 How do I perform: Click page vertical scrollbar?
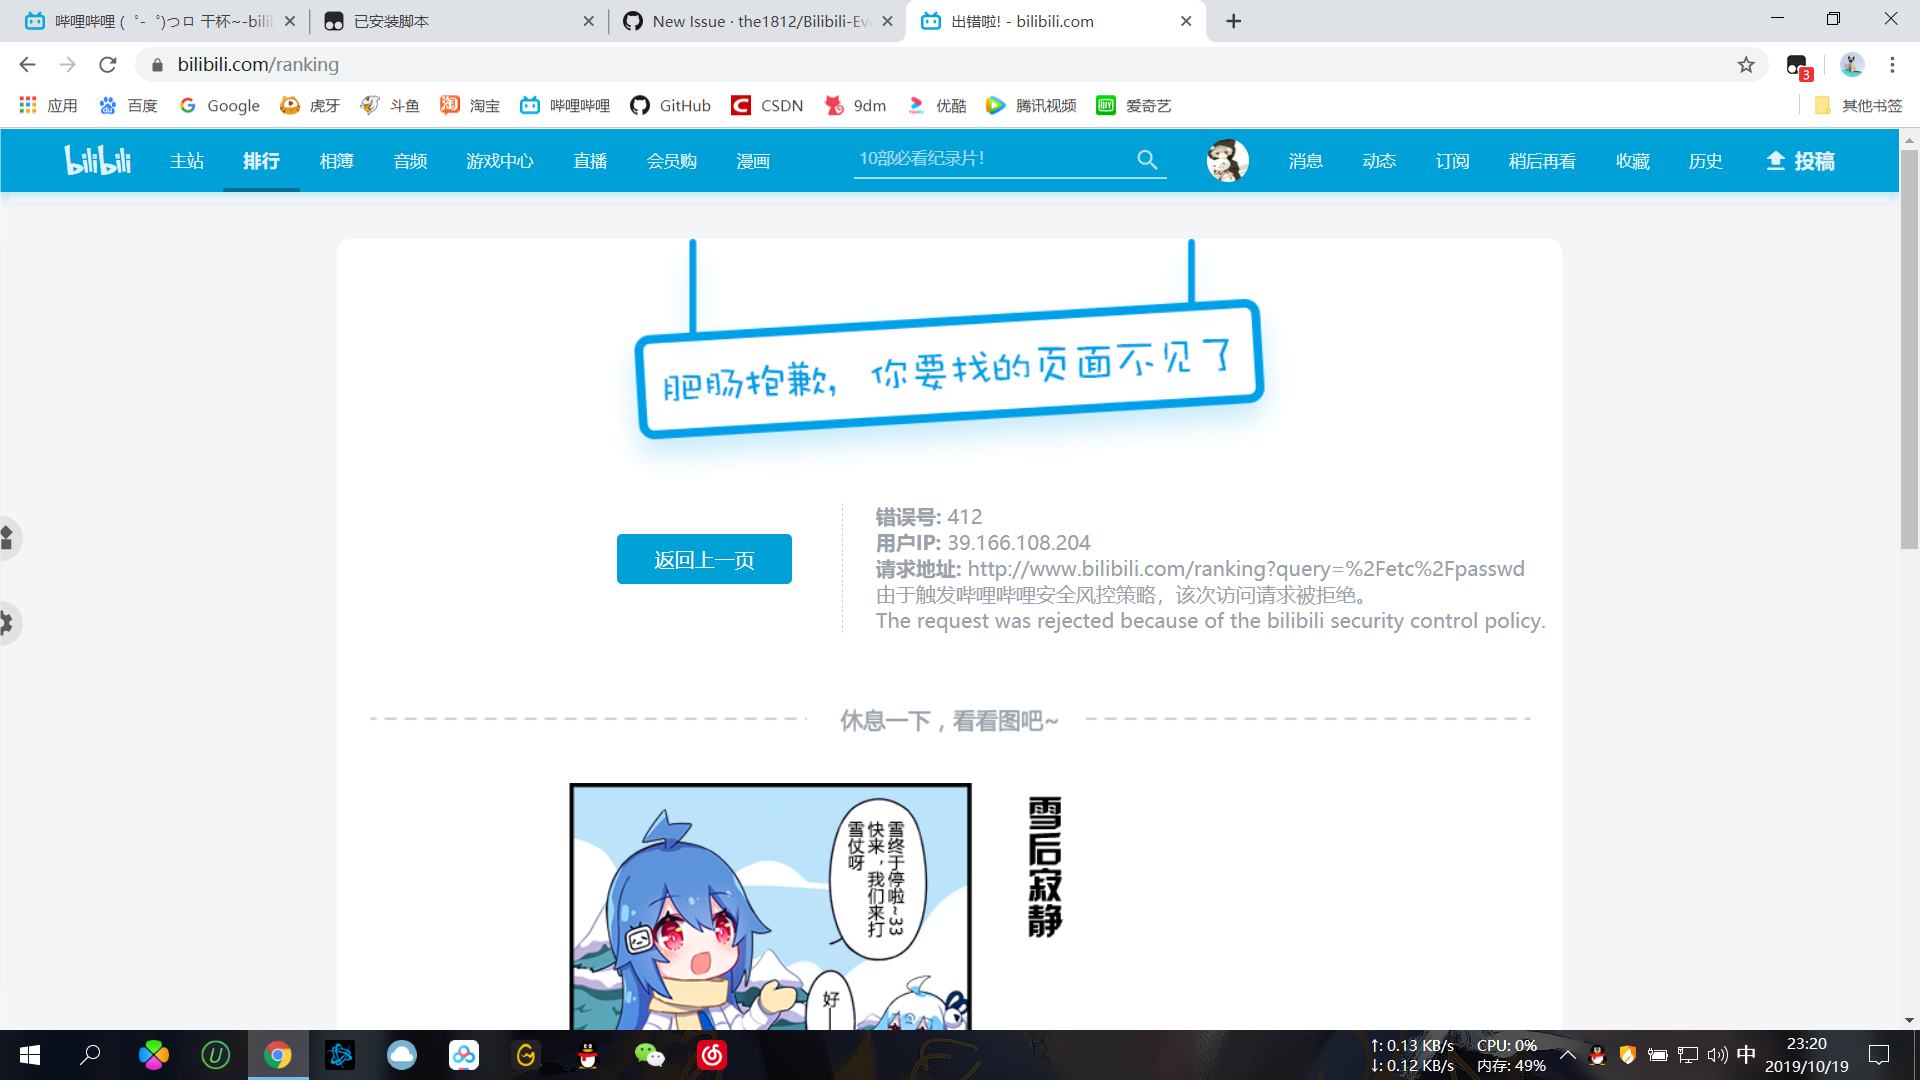tap(1909, 348)
